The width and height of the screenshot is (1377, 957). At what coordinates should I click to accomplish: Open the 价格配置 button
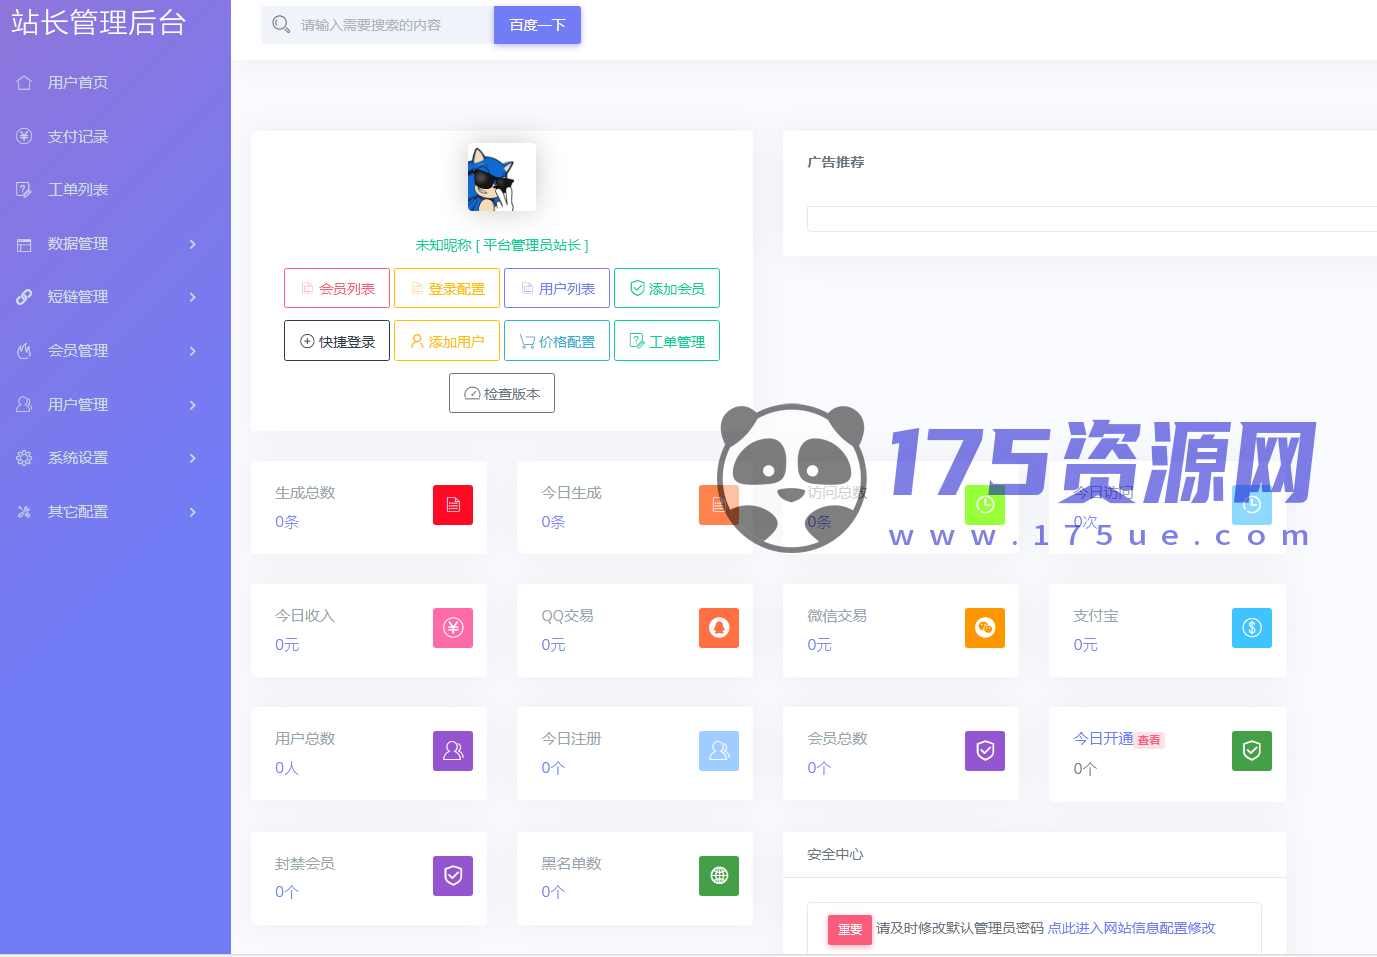557,341
